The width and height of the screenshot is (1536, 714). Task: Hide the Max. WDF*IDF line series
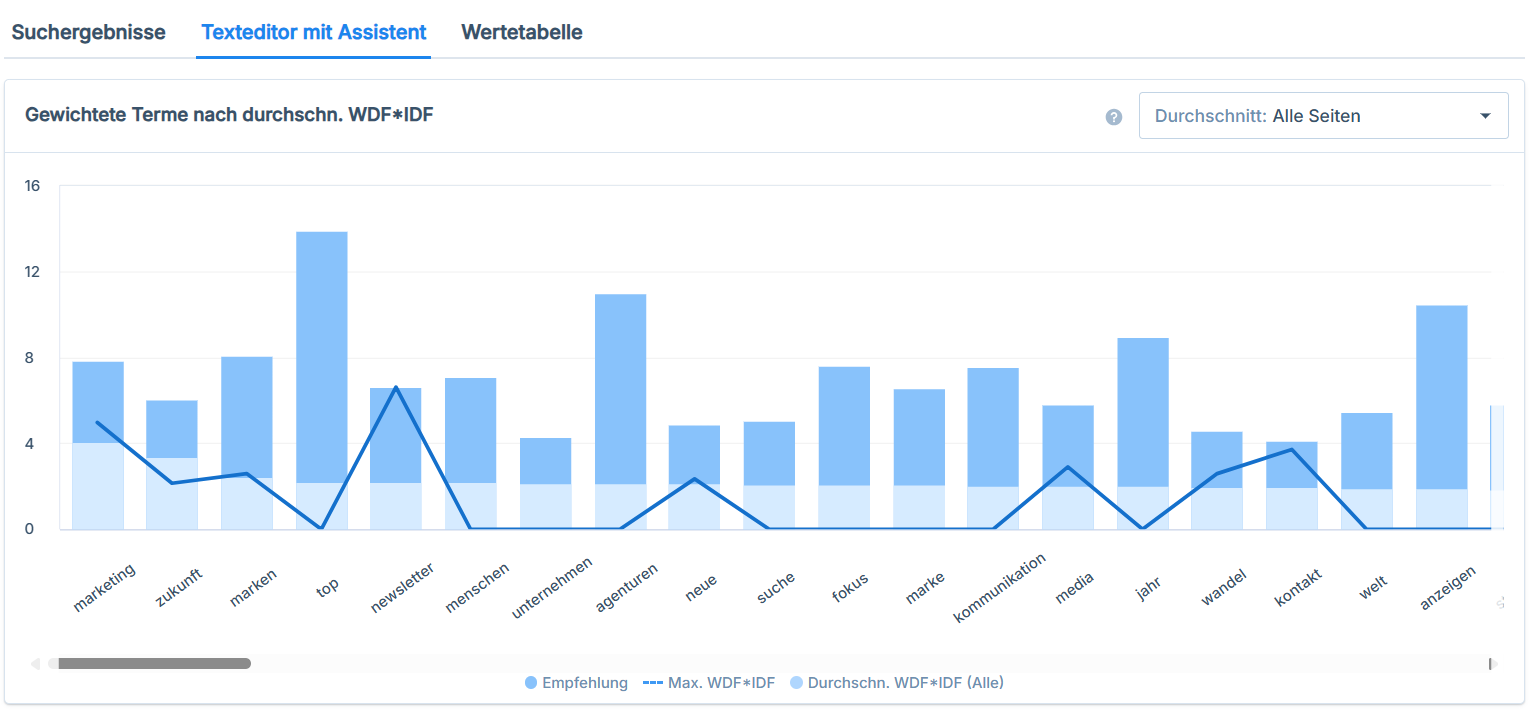coord(709,683)
